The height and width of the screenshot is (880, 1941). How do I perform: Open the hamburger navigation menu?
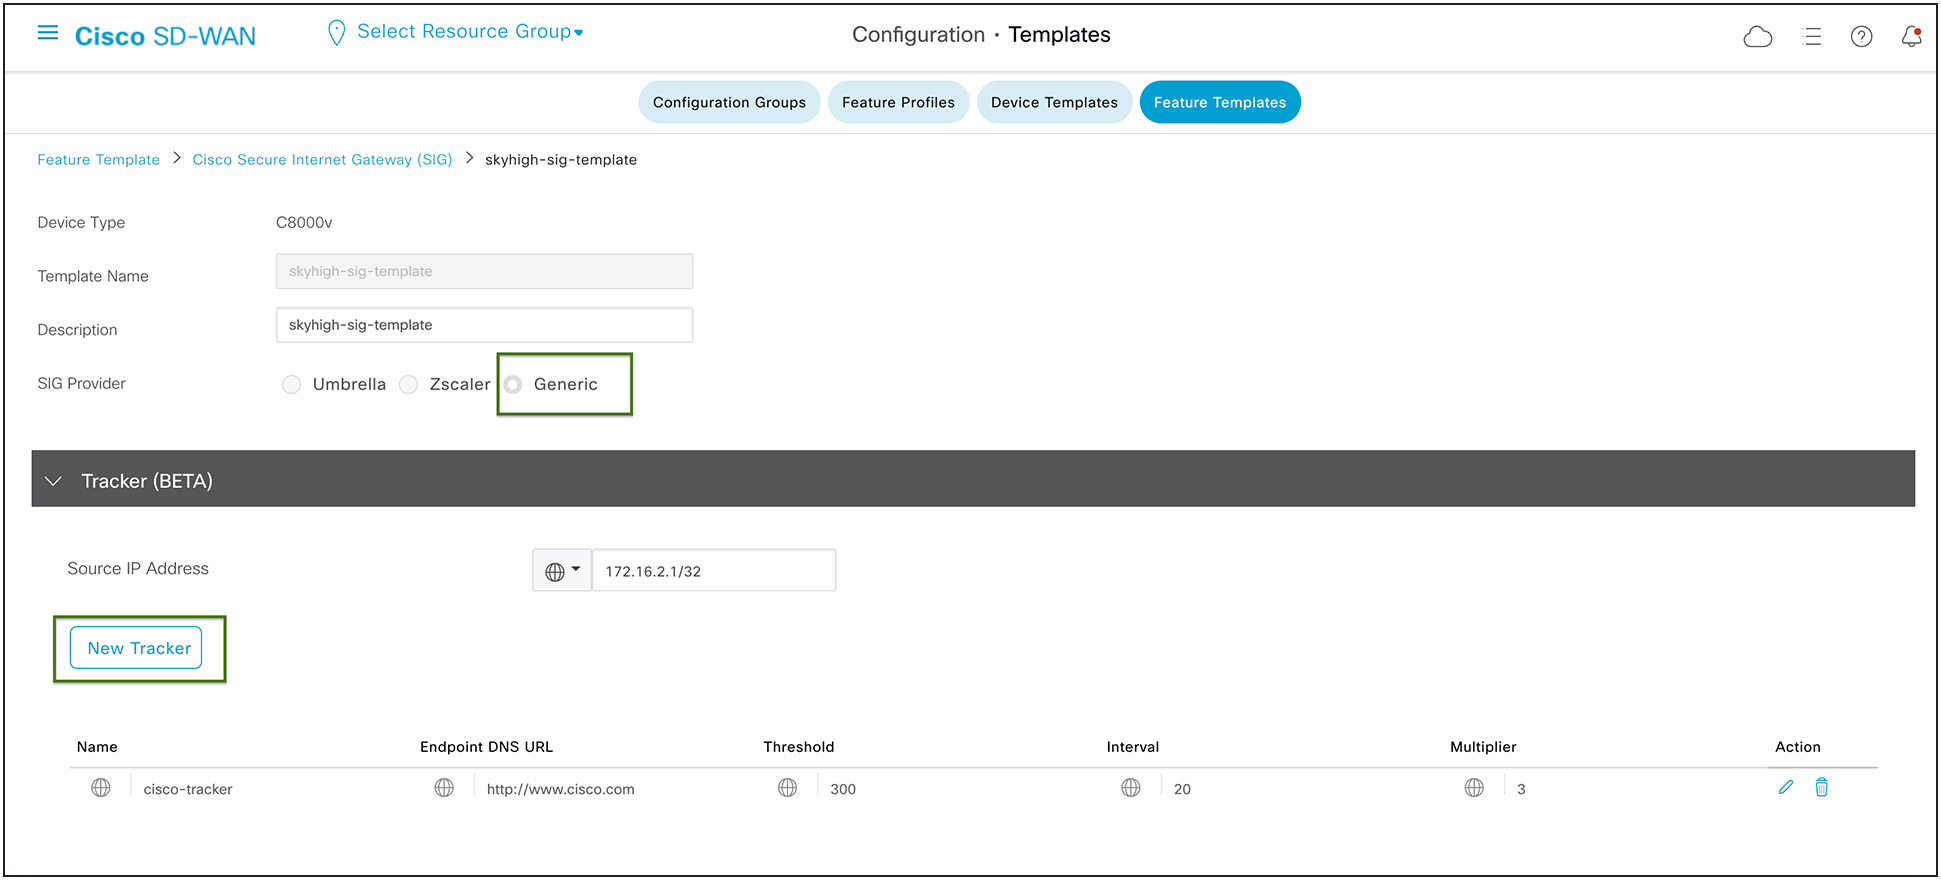[x=47, y=33]
